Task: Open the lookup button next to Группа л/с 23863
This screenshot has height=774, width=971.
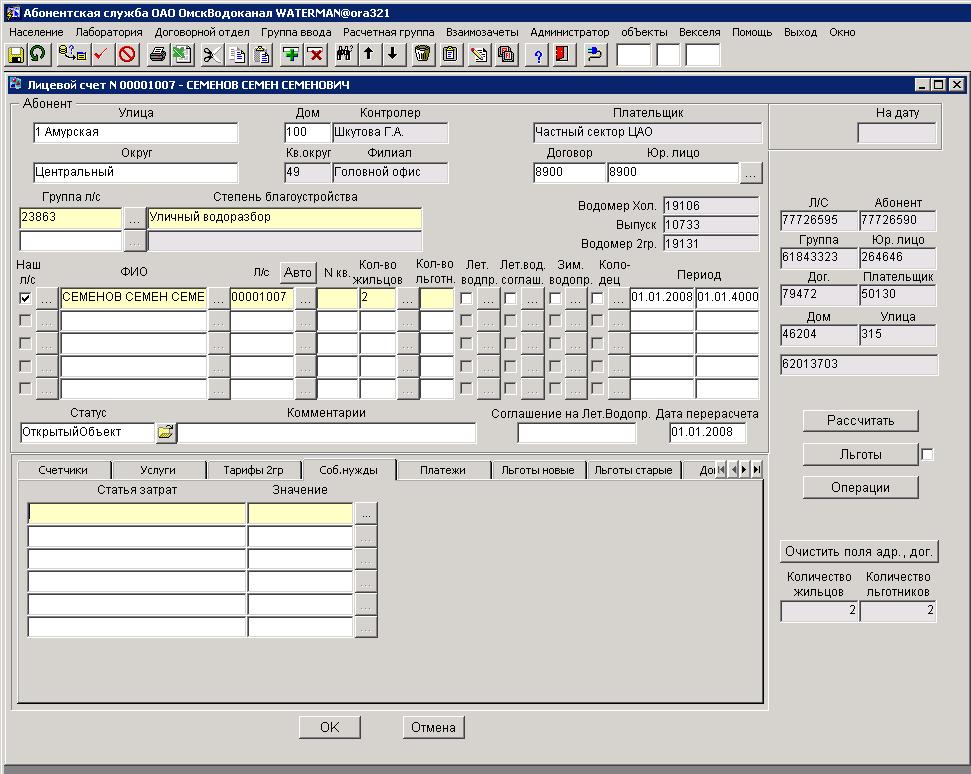Action: pyautogui.click(x=134, y=217)
